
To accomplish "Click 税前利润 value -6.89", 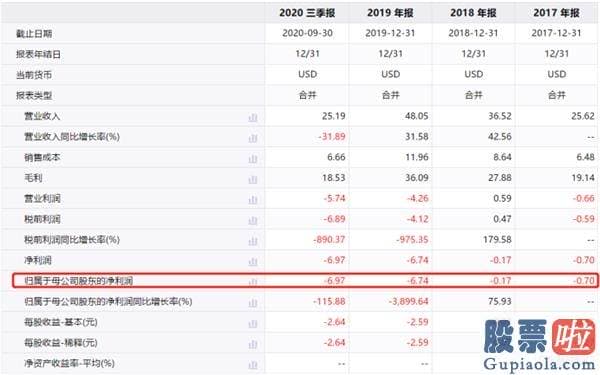I will [334, 219].
